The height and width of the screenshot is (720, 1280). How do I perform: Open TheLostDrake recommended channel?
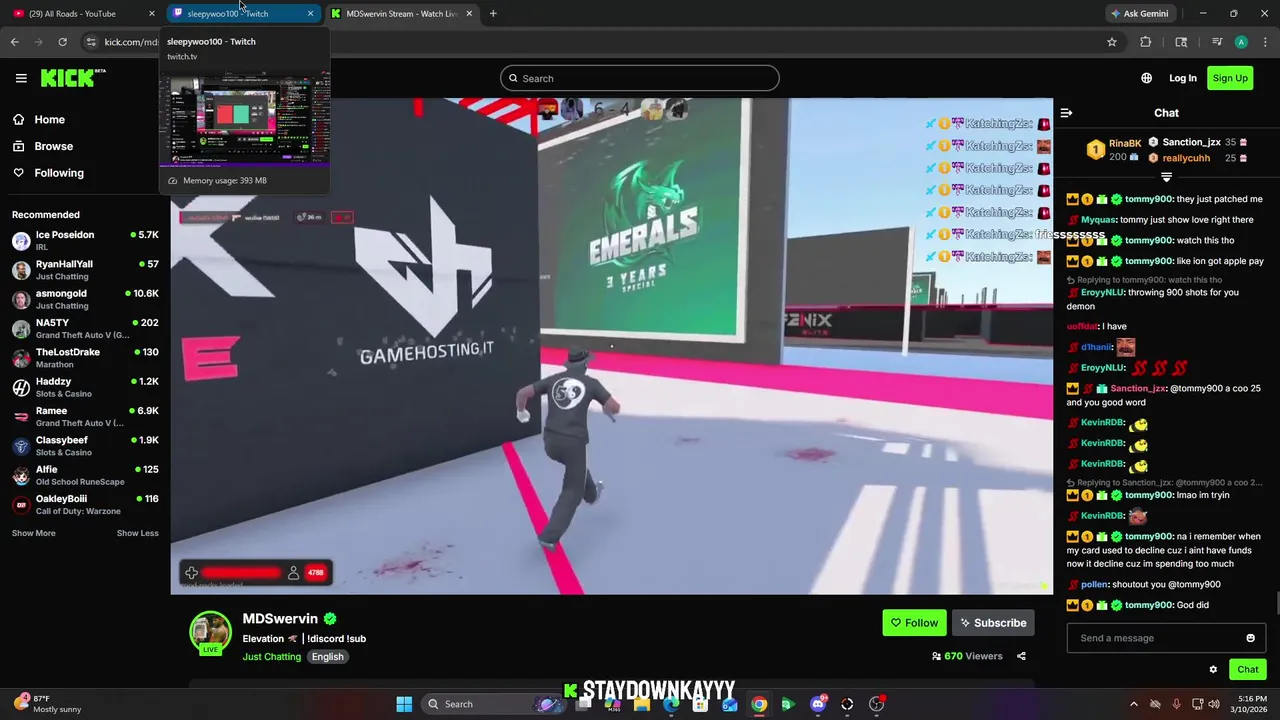click(85, 358)
